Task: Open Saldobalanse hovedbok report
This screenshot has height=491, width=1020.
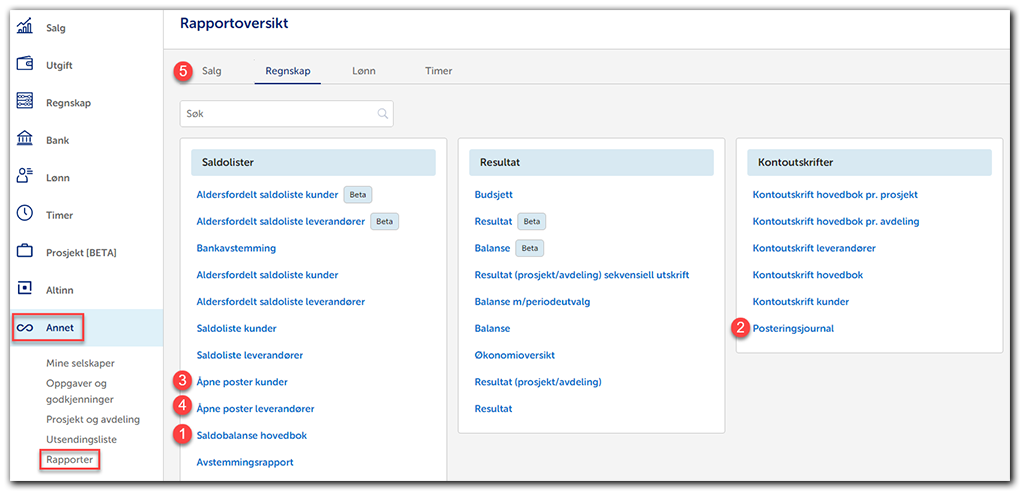Action: coord(252,435)
